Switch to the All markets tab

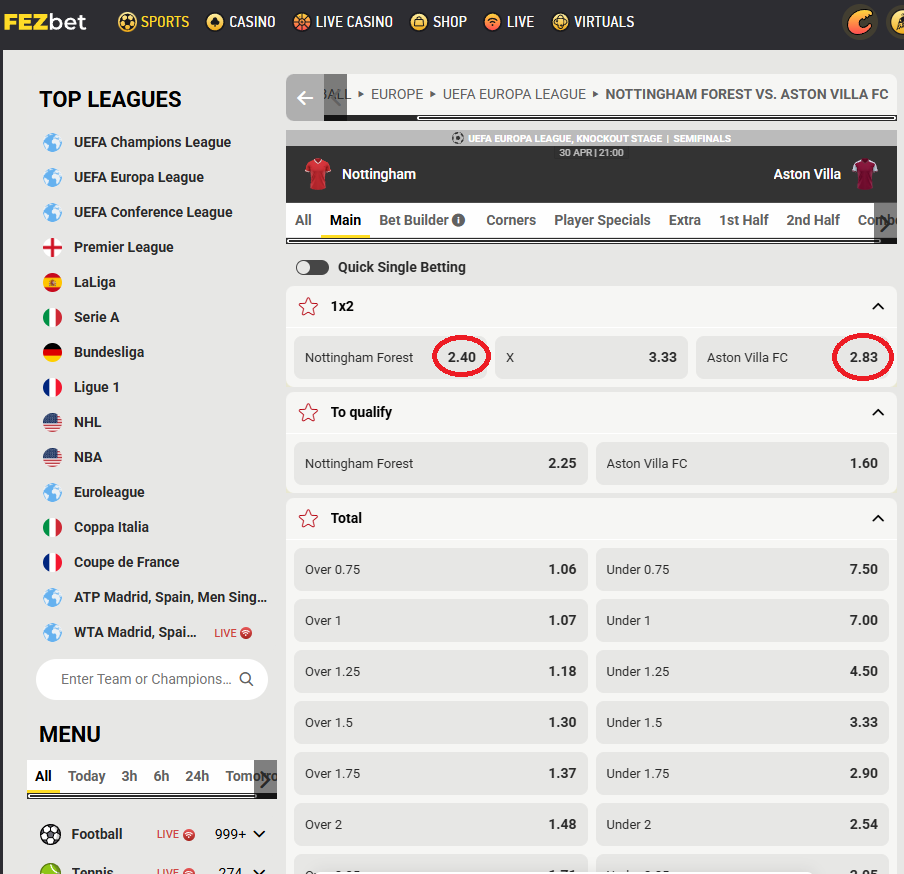[303, 220]
